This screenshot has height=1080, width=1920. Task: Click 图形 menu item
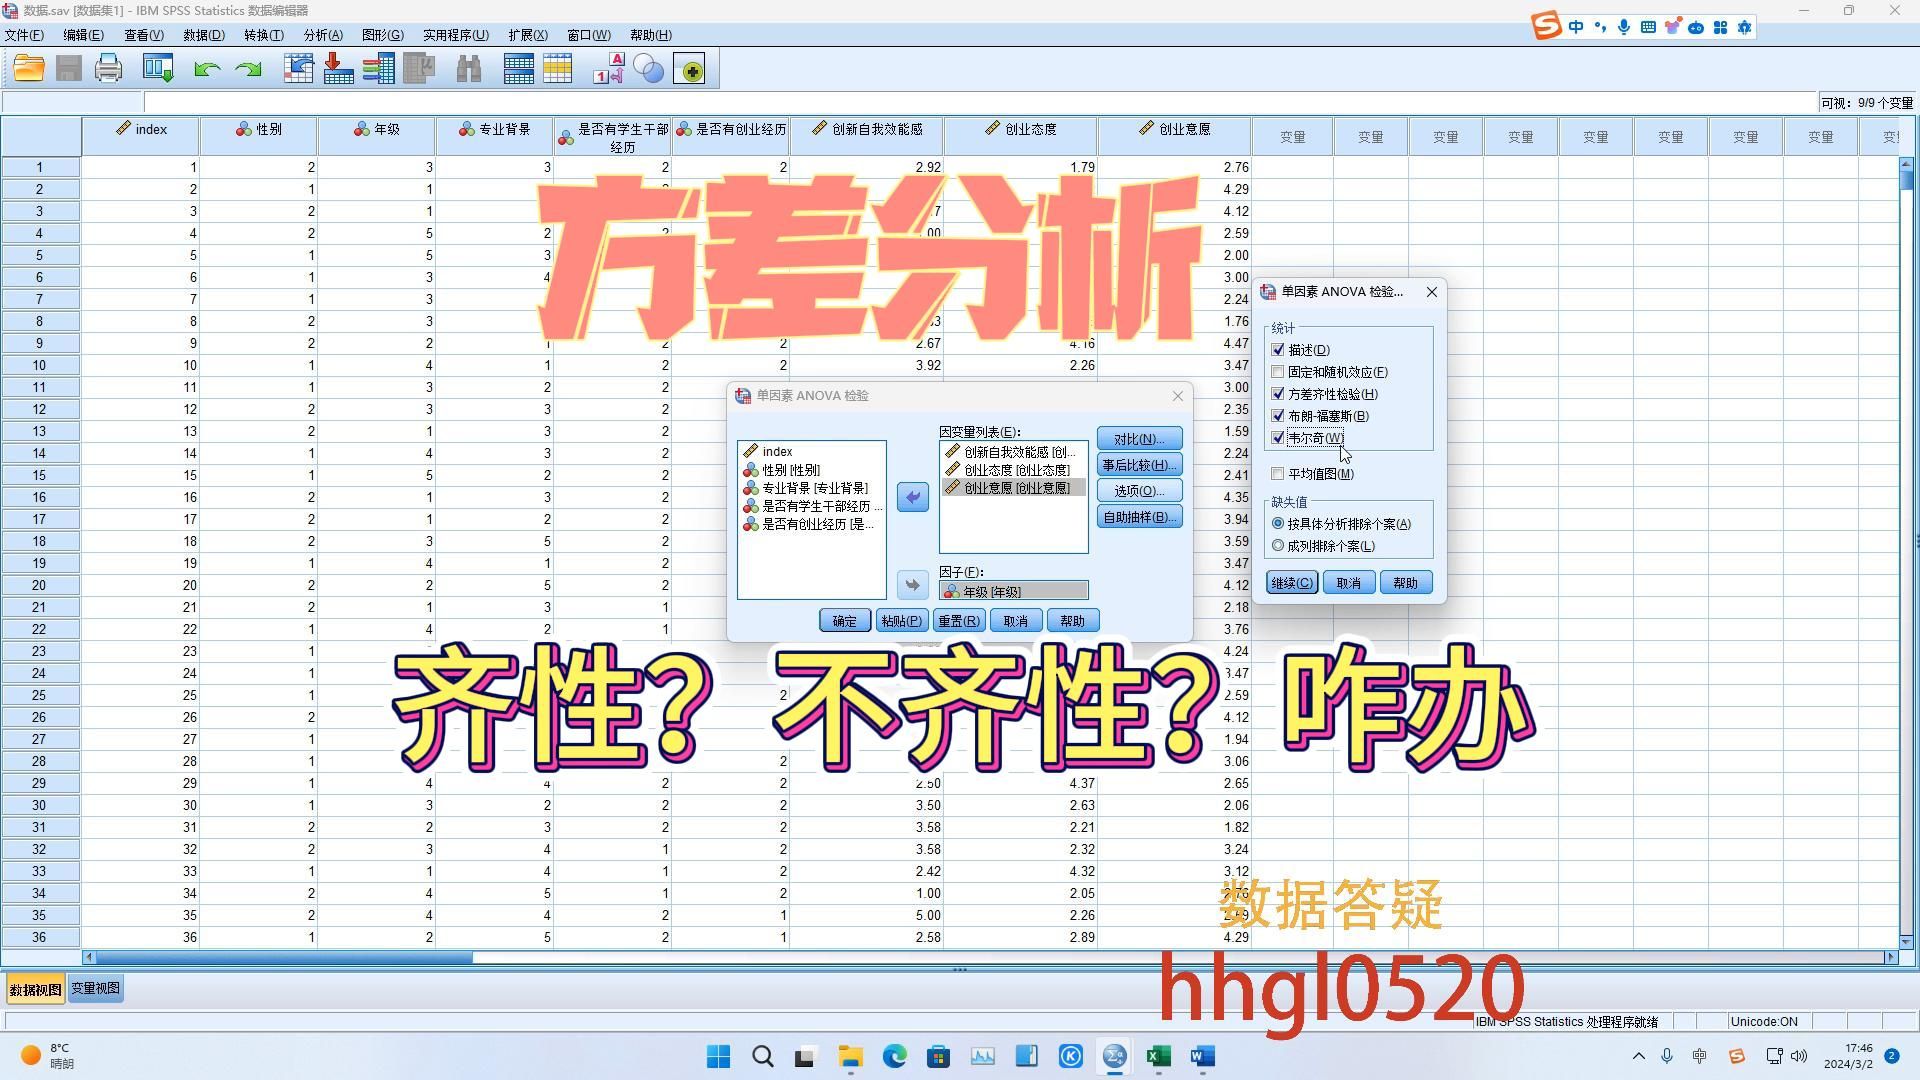tap(384, 34)
